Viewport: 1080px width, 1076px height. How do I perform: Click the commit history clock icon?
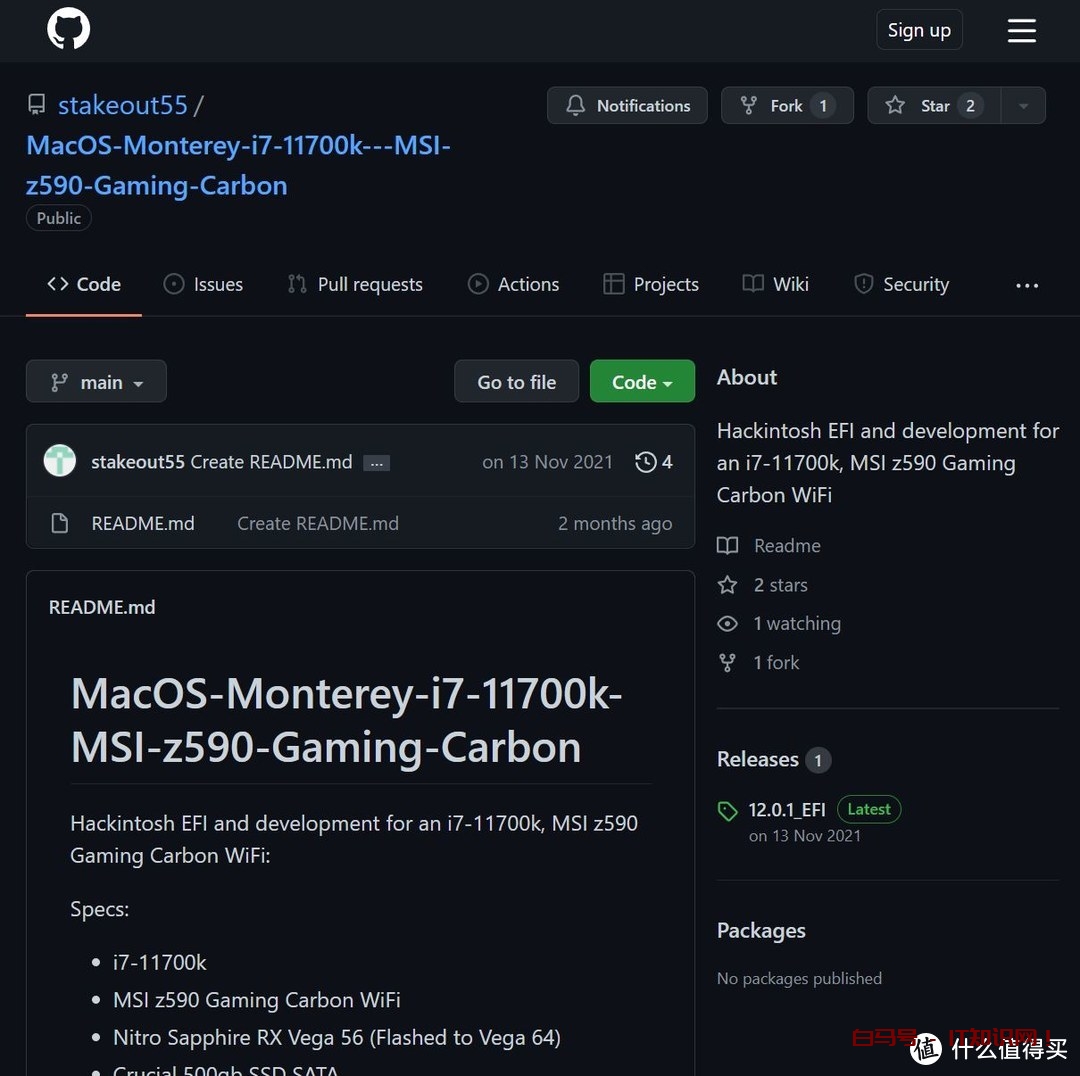[x=646, y=462]
